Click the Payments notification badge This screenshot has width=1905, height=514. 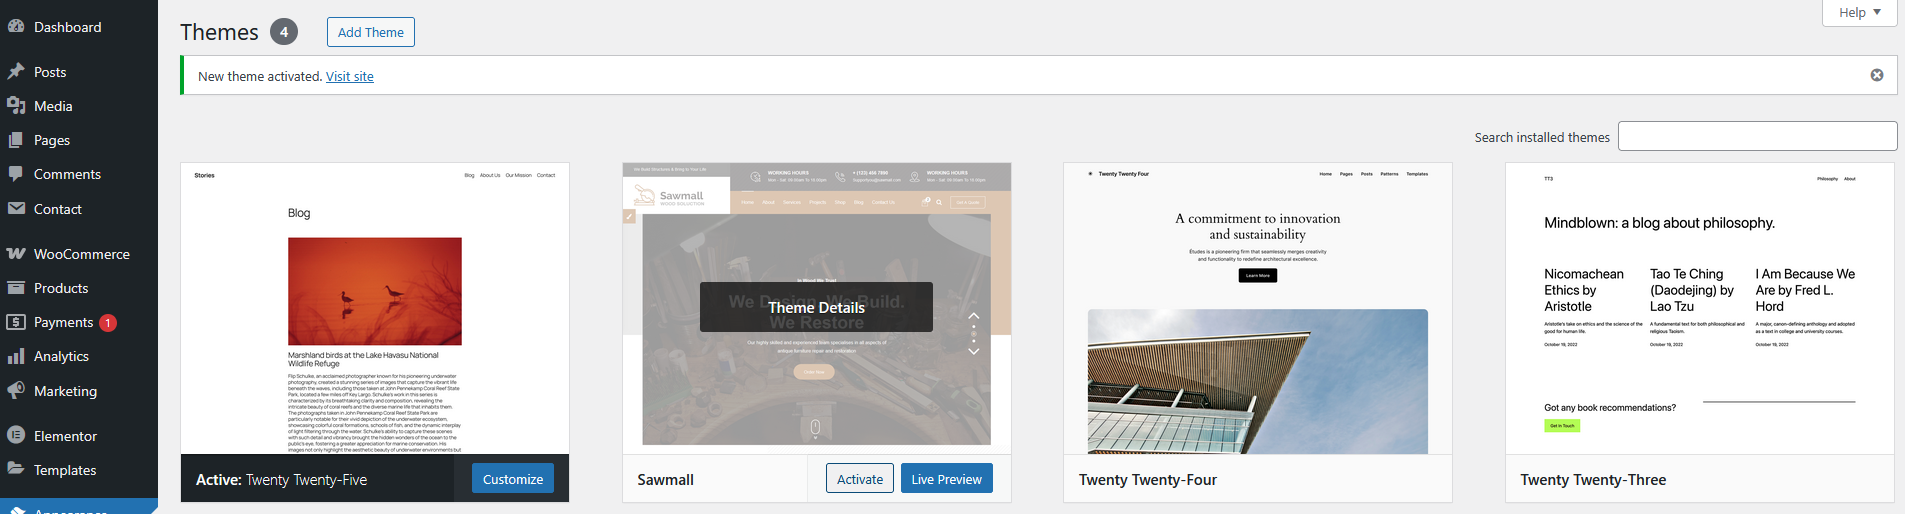coord(108,322)
